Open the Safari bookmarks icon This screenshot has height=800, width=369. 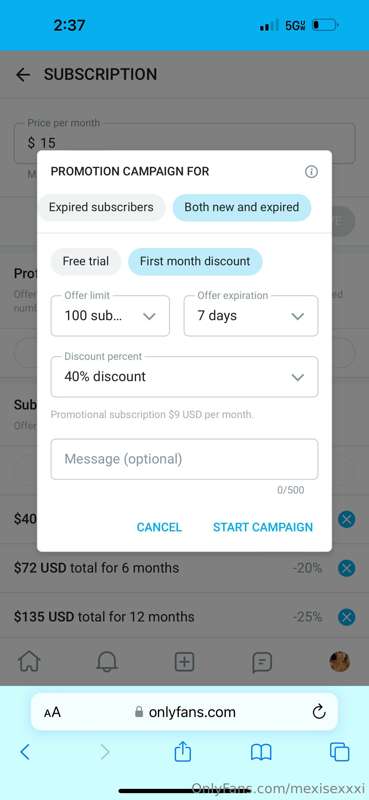(x=261, y=752)
